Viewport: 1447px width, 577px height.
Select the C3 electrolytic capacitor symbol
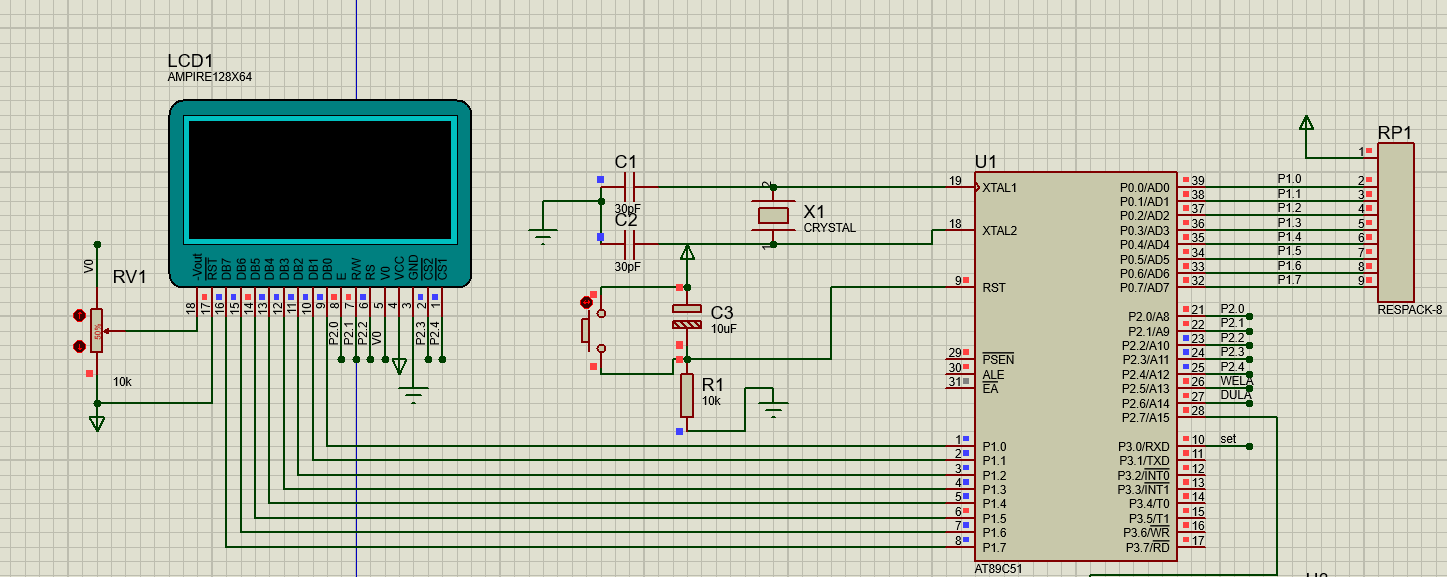687,318
